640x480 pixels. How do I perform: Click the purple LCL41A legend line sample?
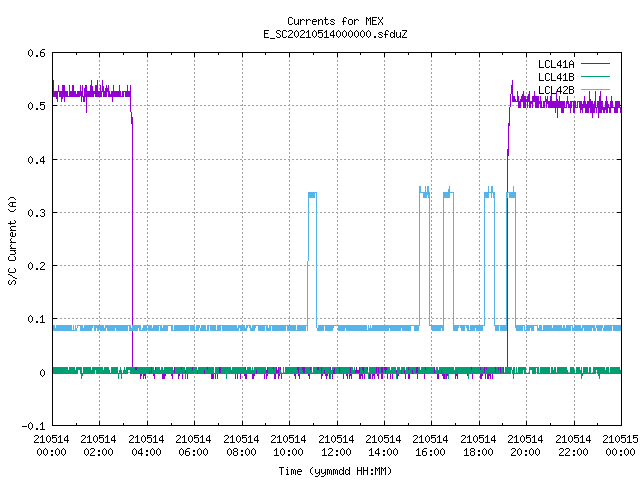coord(595,64)
